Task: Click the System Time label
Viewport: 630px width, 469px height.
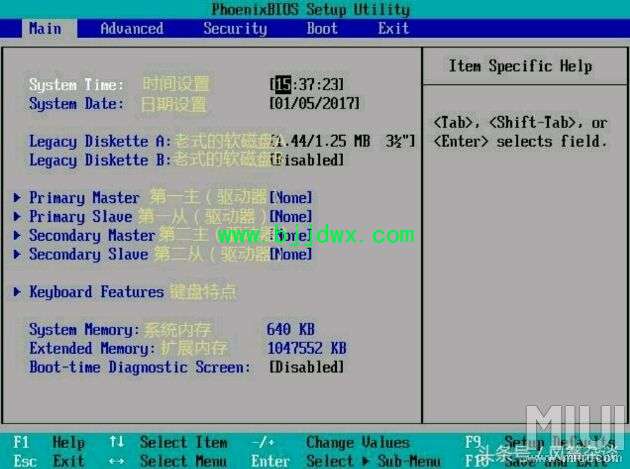Action: (76, 84)
